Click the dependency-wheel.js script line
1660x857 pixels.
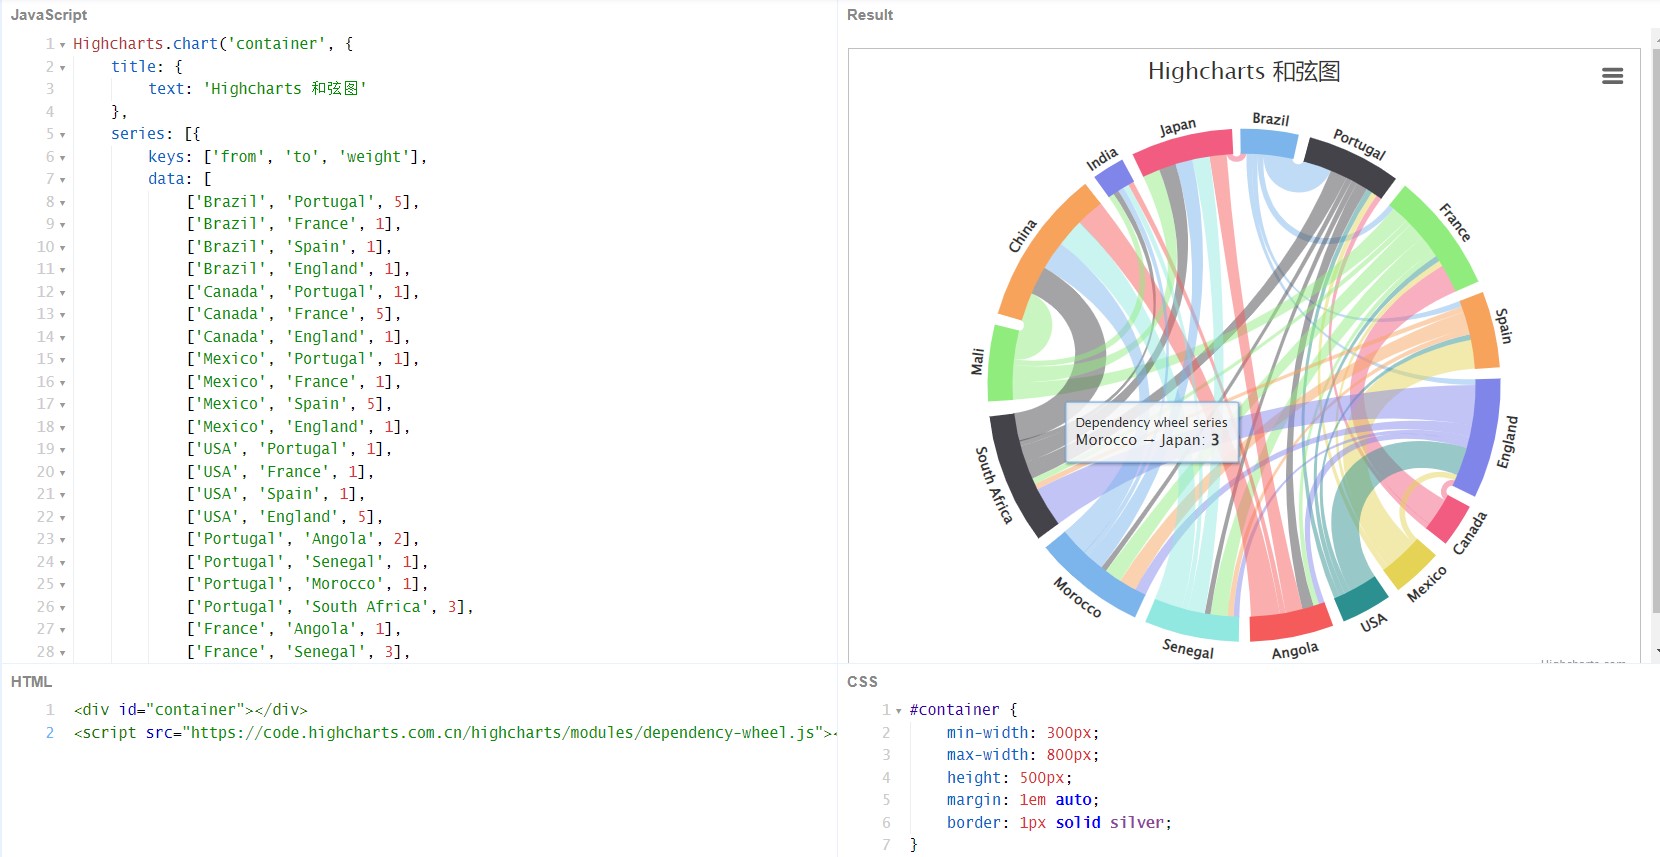455,733
